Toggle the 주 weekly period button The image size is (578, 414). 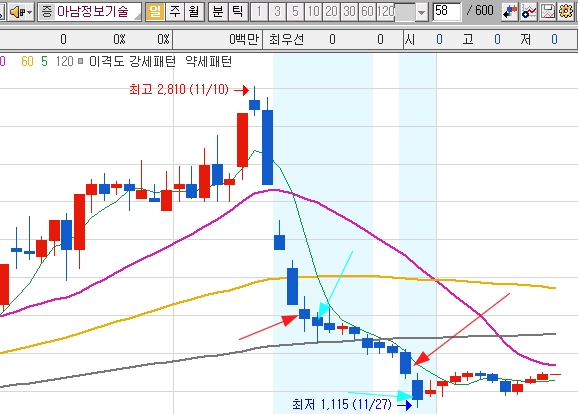174,12
